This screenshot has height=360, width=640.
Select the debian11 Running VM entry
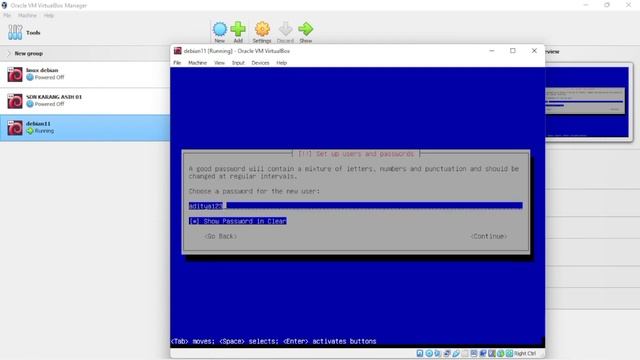[85, 128]
